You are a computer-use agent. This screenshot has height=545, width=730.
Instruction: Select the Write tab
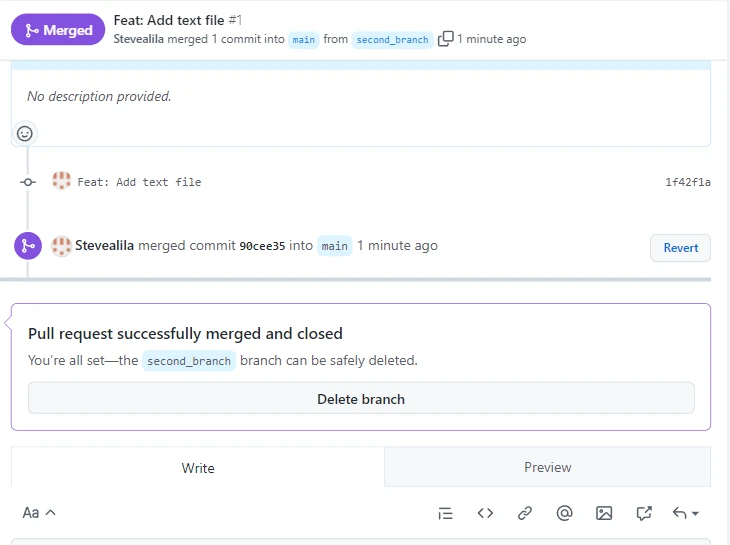click(x=198, y=467)
